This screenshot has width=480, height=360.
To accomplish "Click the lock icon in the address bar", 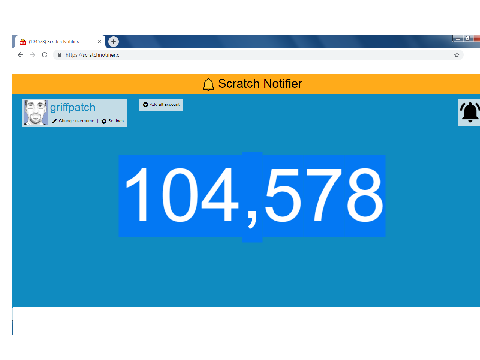I will (x=59, y=55).
